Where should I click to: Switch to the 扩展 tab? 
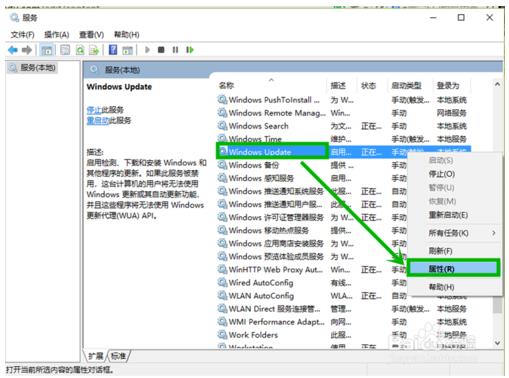click(96, 356)
